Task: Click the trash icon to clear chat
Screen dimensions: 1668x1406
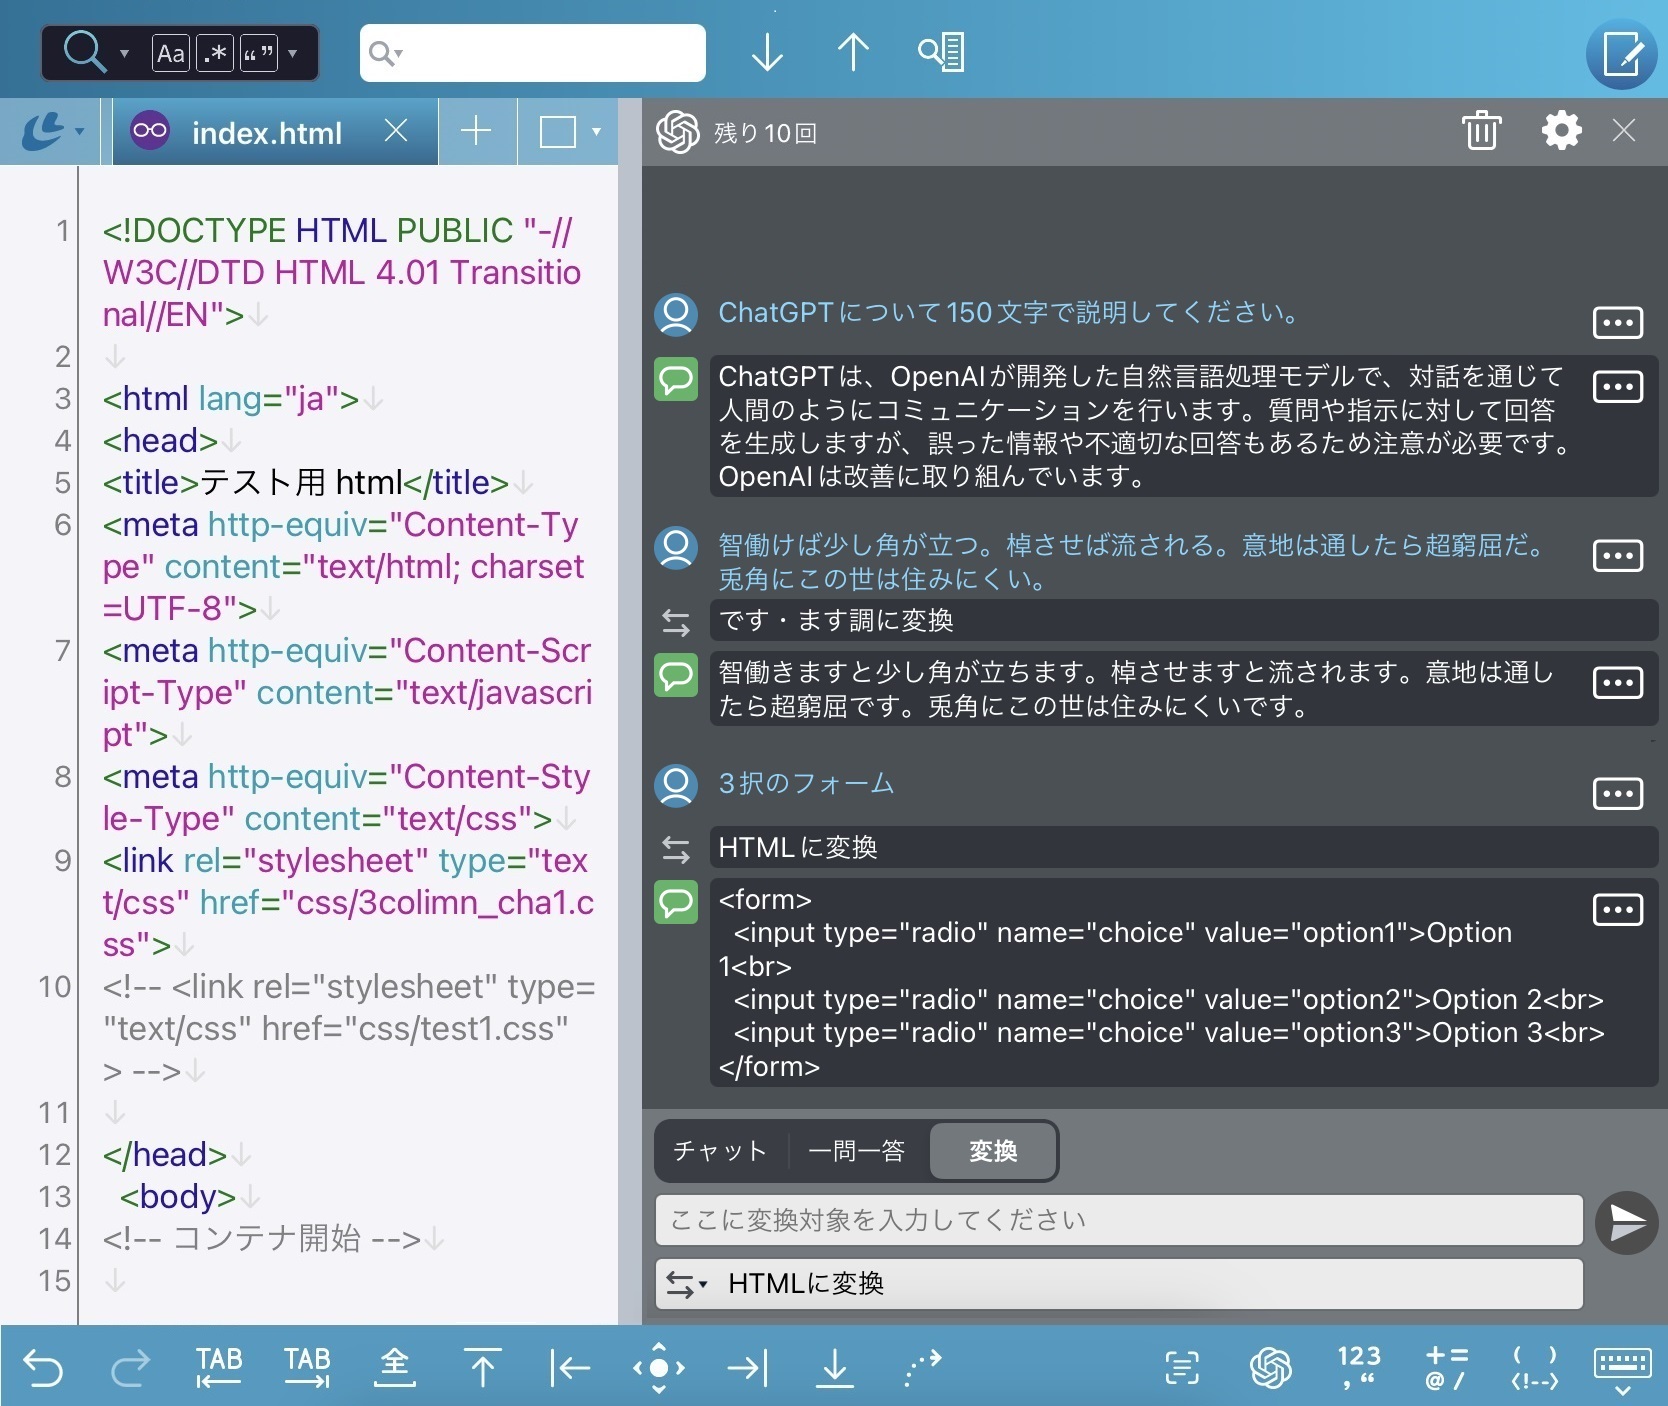Action: click(1481, 131)
